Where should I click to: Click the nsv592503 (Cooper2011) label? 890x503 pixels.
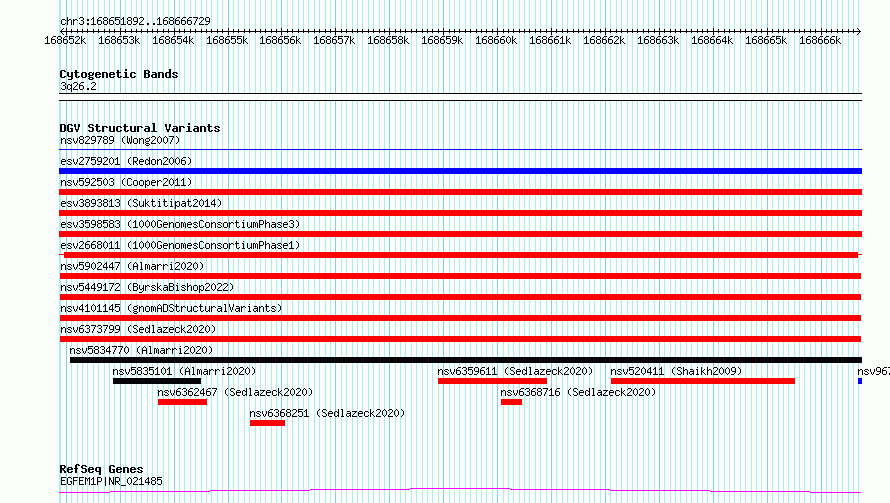pos(126,182)
